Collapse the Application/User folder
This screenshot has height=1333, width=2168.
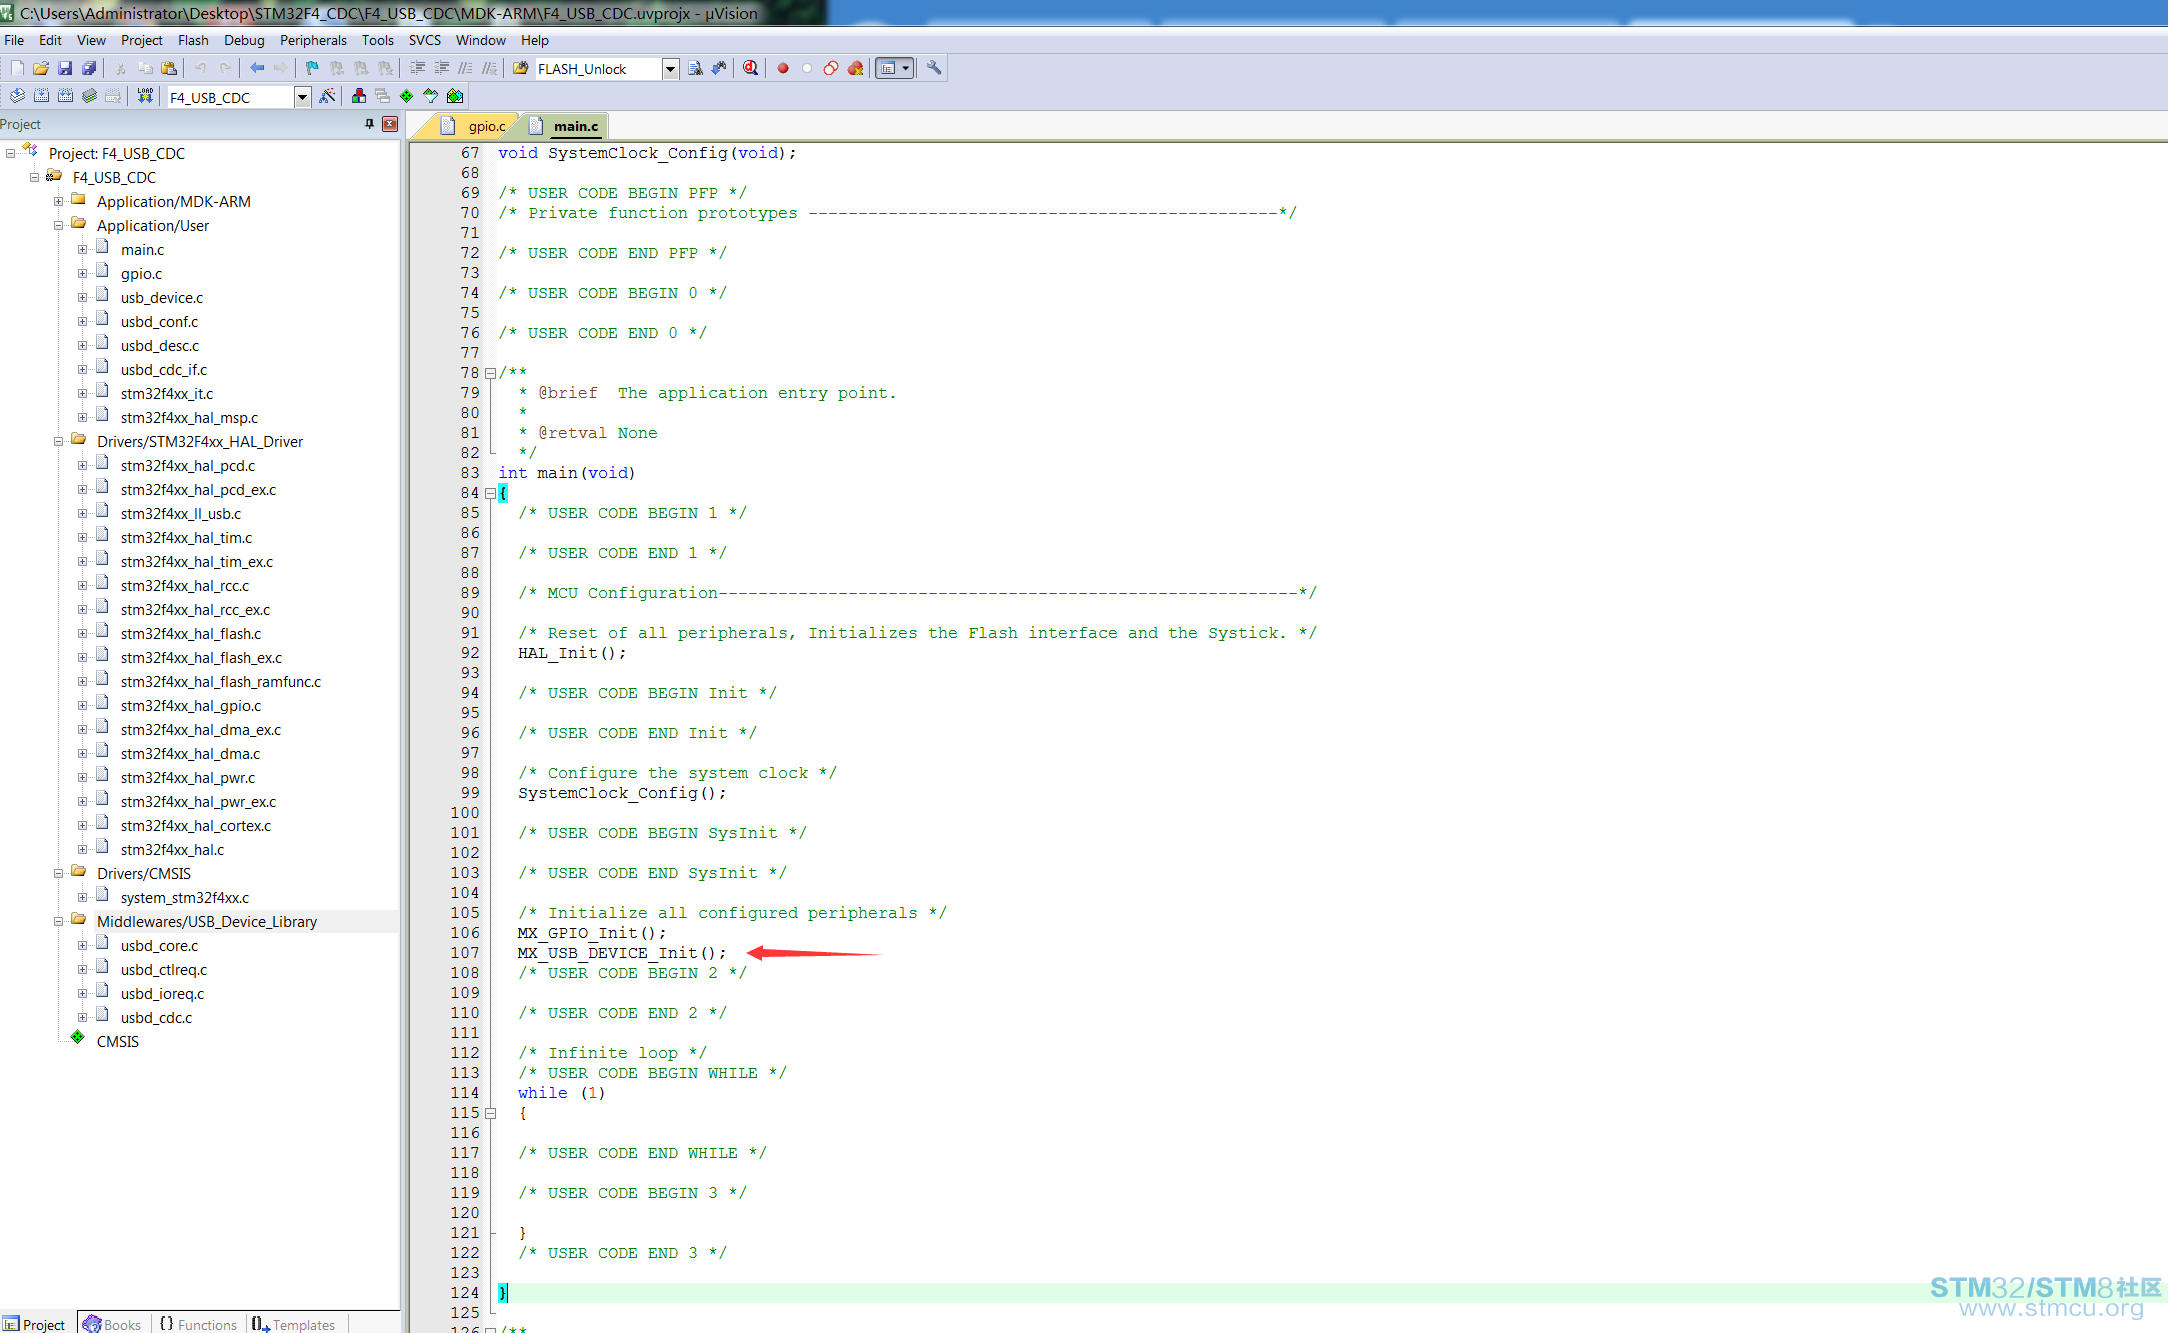[x=58, y=226]
